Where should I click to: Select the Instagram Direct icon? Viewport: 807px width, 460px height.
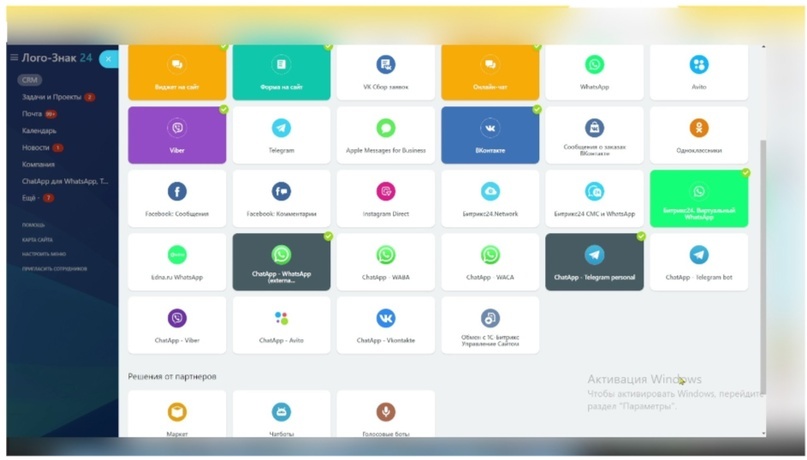click(385, 191)
